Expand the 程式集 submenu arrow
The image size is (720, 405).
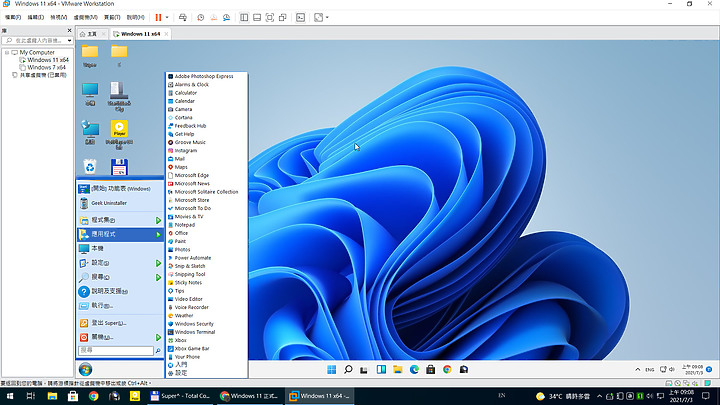coord(158,220)
